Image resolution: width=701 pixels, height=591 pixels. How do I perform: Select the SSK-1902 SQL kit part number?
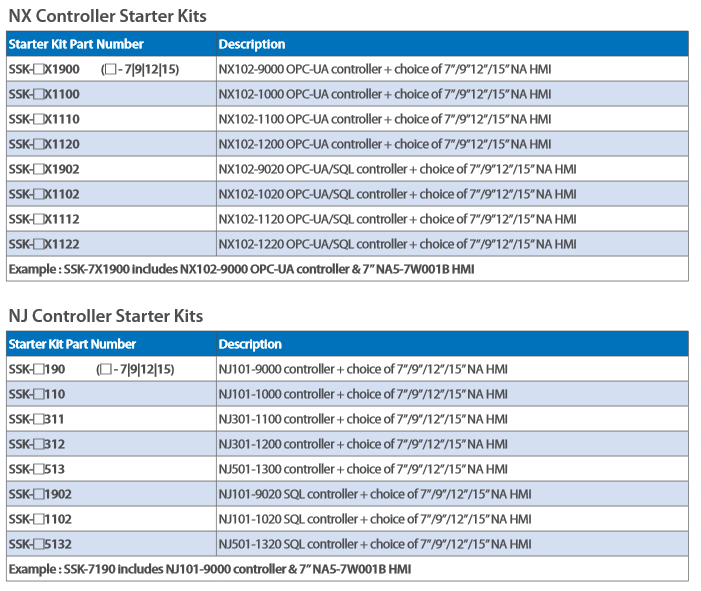point(40,494)
